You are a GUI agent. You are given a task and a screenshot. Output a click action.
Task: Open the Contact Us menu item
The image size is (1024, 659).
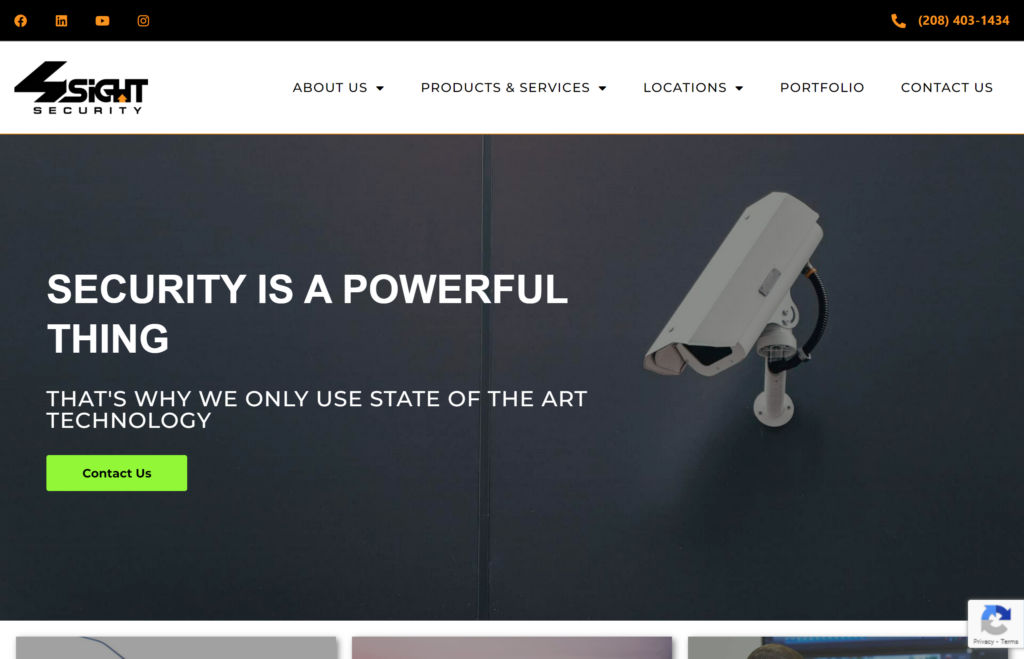click(x=946, y=88)
